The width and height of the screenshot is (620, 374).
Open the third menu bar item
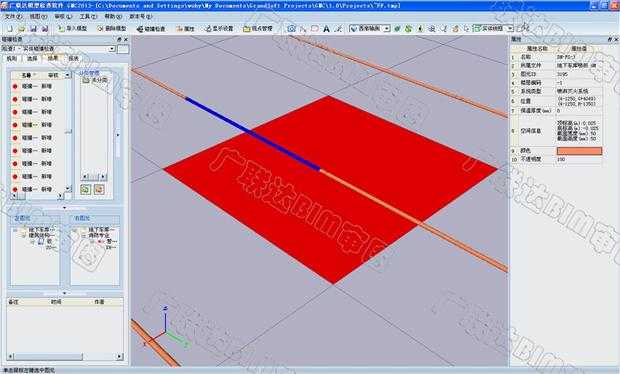63,17
